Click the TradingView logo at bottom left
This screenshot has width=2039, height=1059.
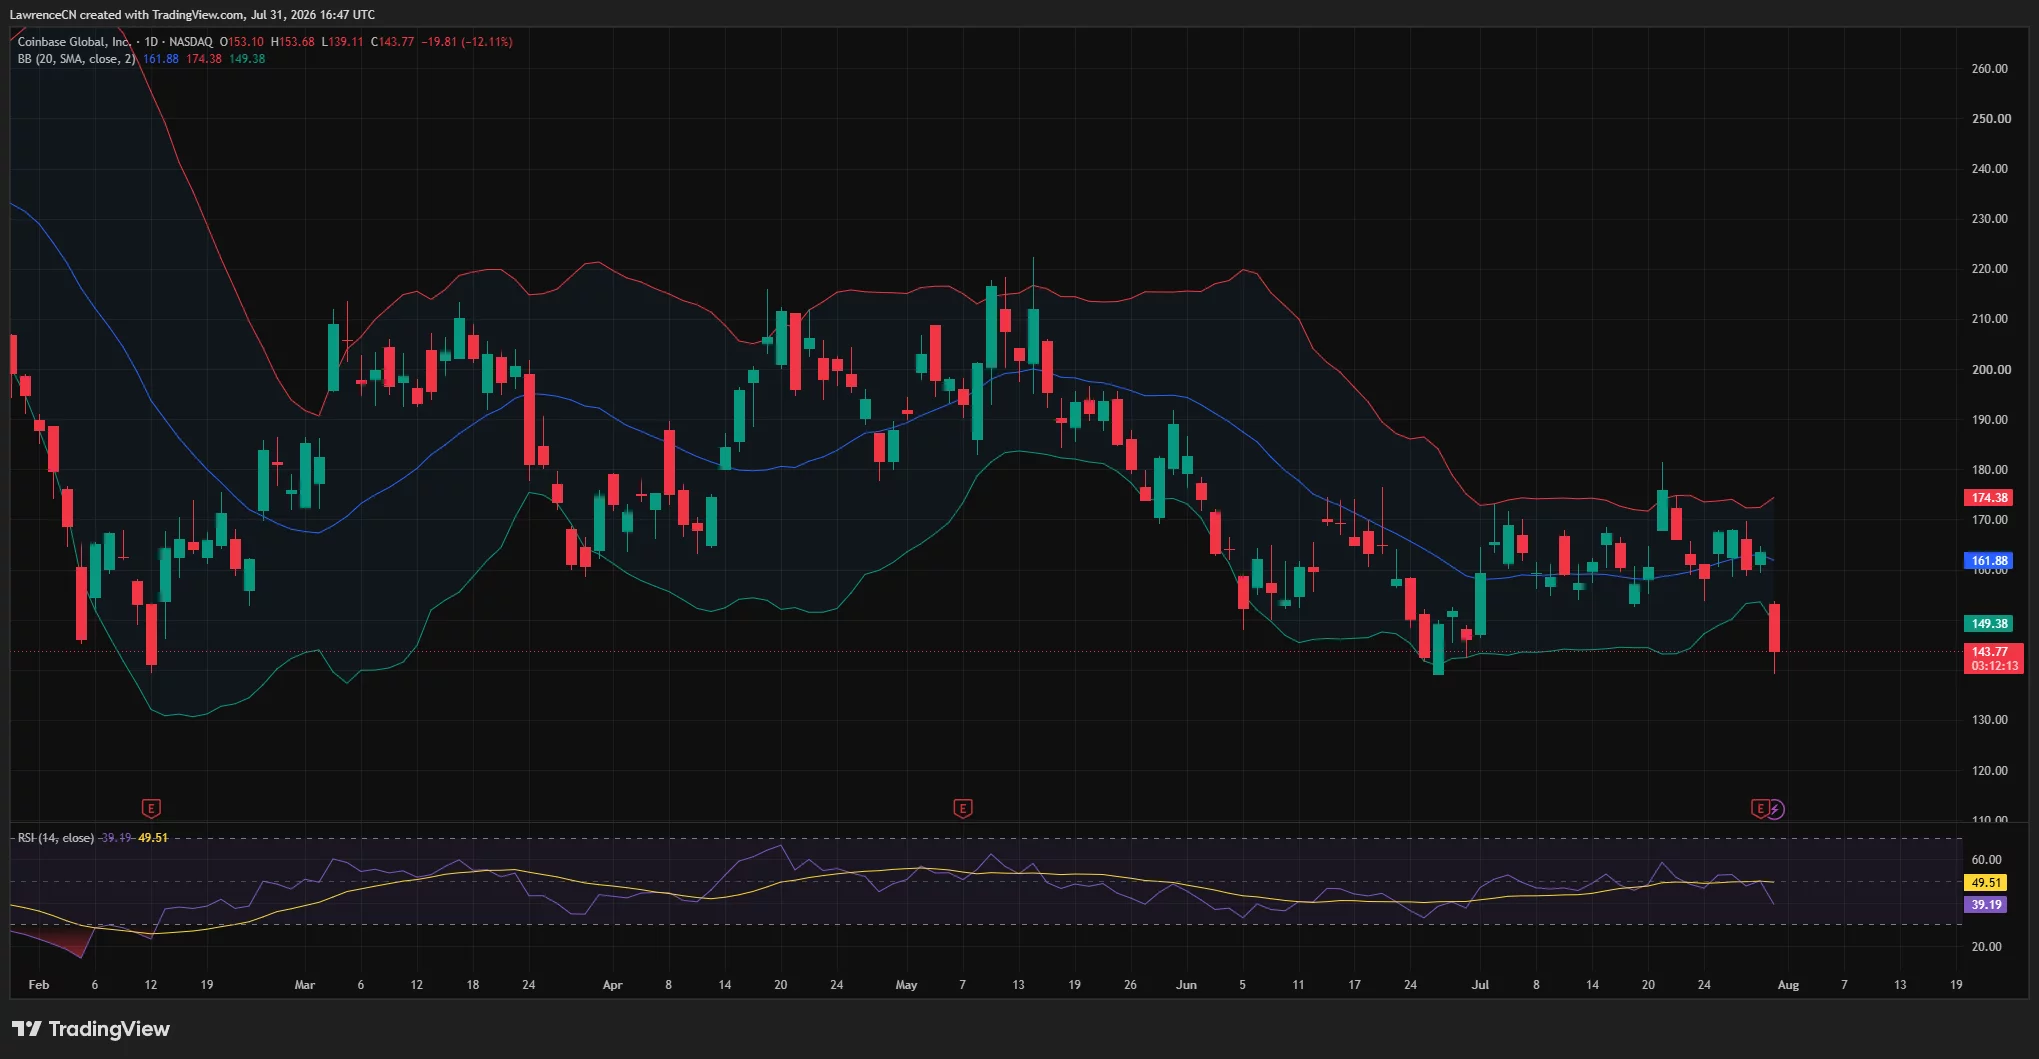pos(91,1029)
